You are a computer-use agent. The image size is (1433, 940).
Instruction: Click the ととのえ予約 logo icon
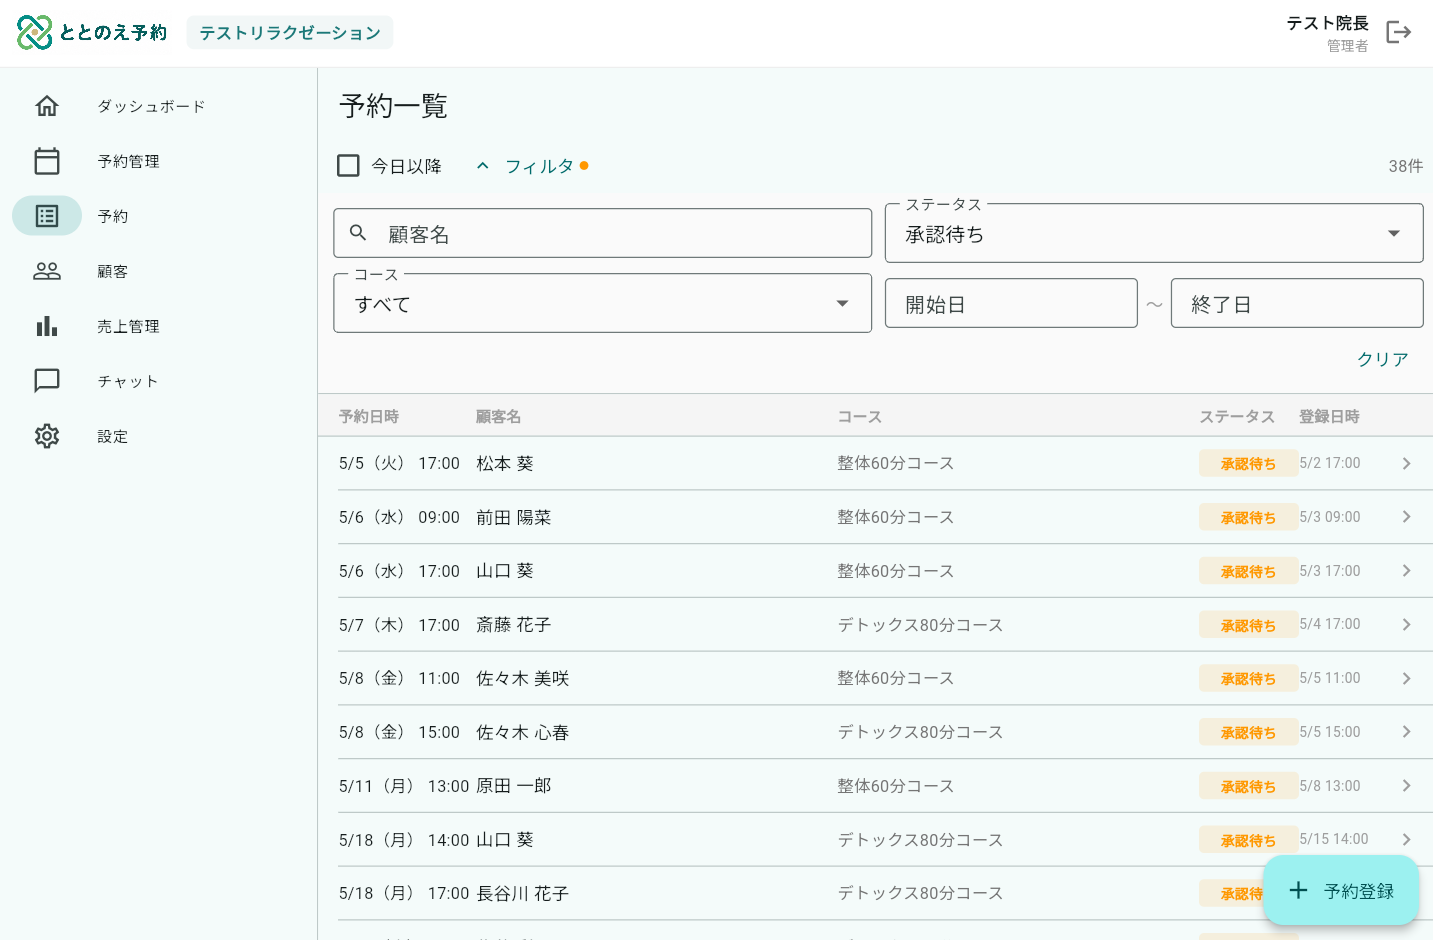point(34,33)
